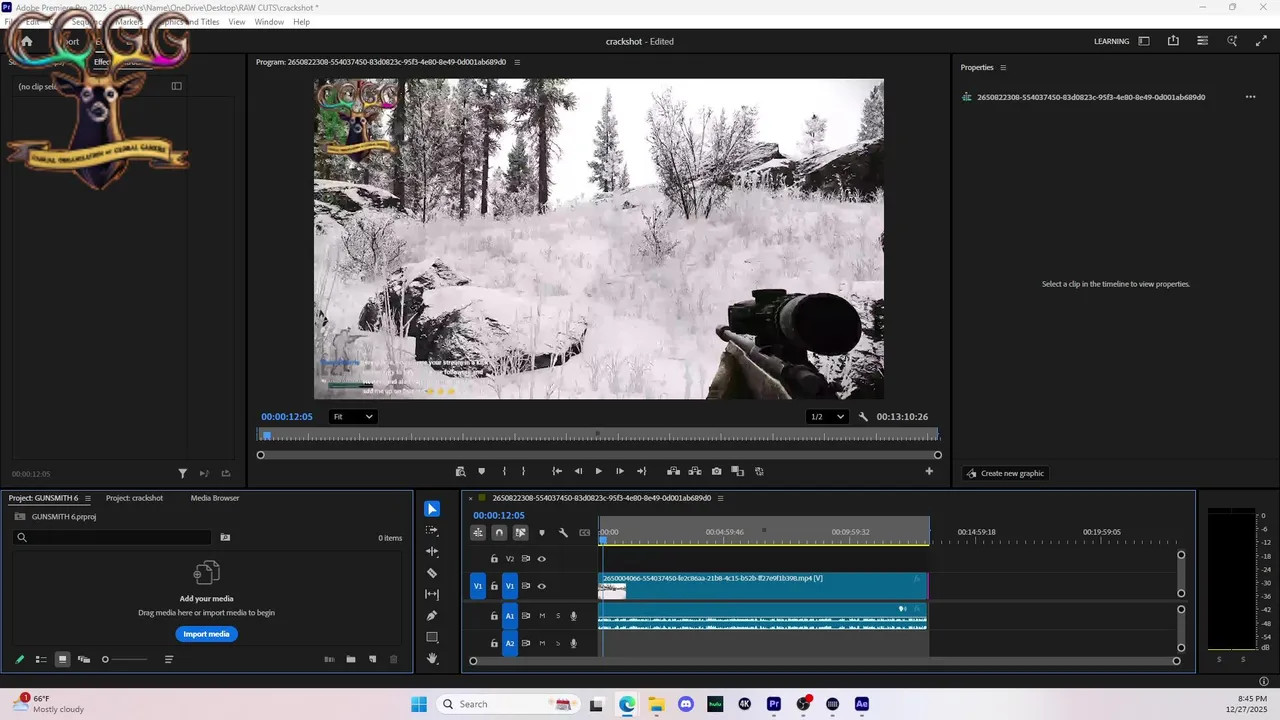Image resolution: width=1280 pixels, height=720 pixels.
Task: Click the Program Monitor settings wrench
Action: coord(863,417)
